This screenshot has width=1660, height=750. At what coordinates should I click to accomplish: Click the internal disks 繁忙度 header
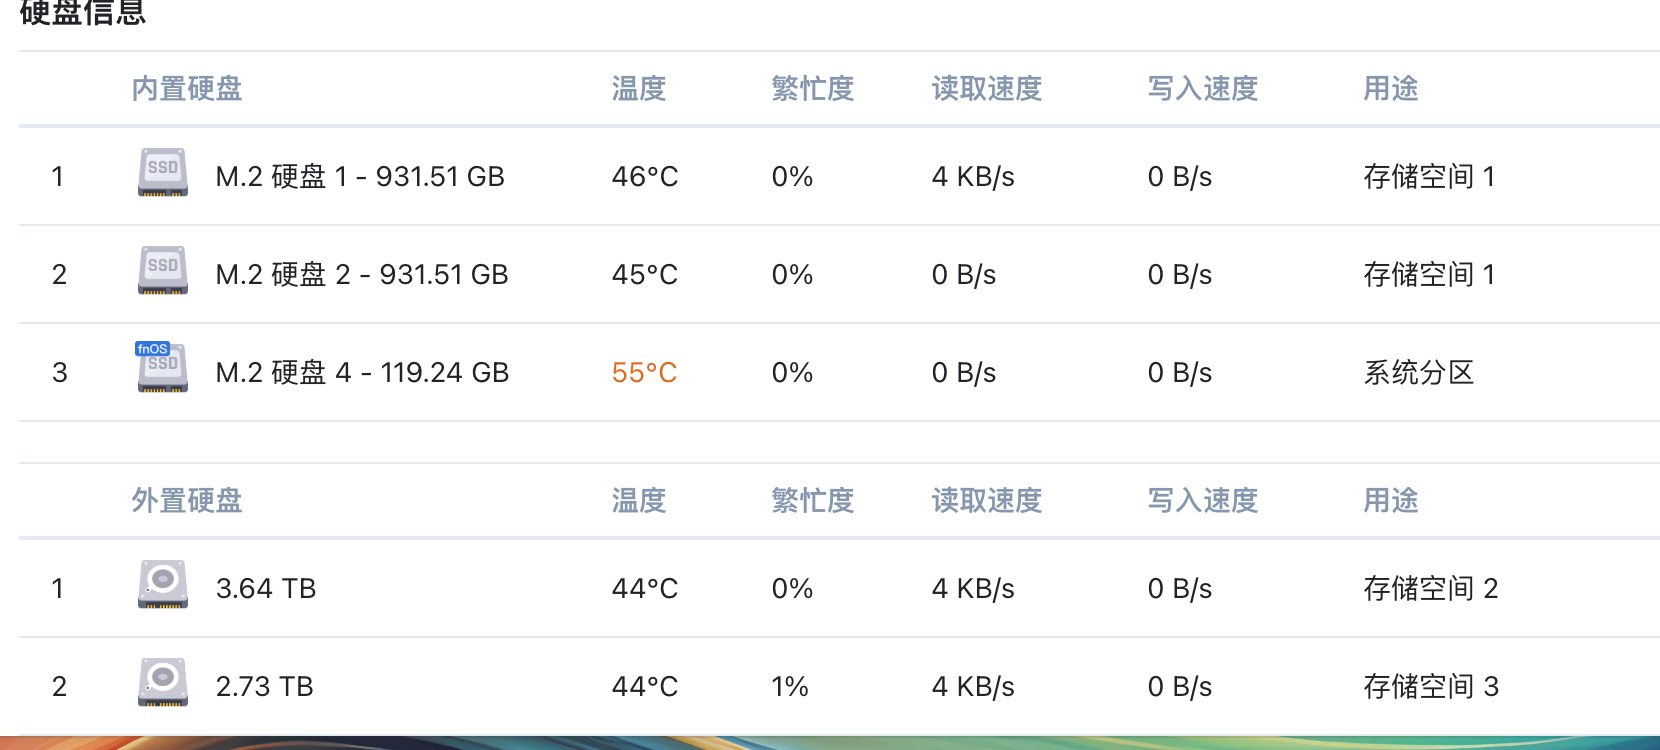[812, 89]
